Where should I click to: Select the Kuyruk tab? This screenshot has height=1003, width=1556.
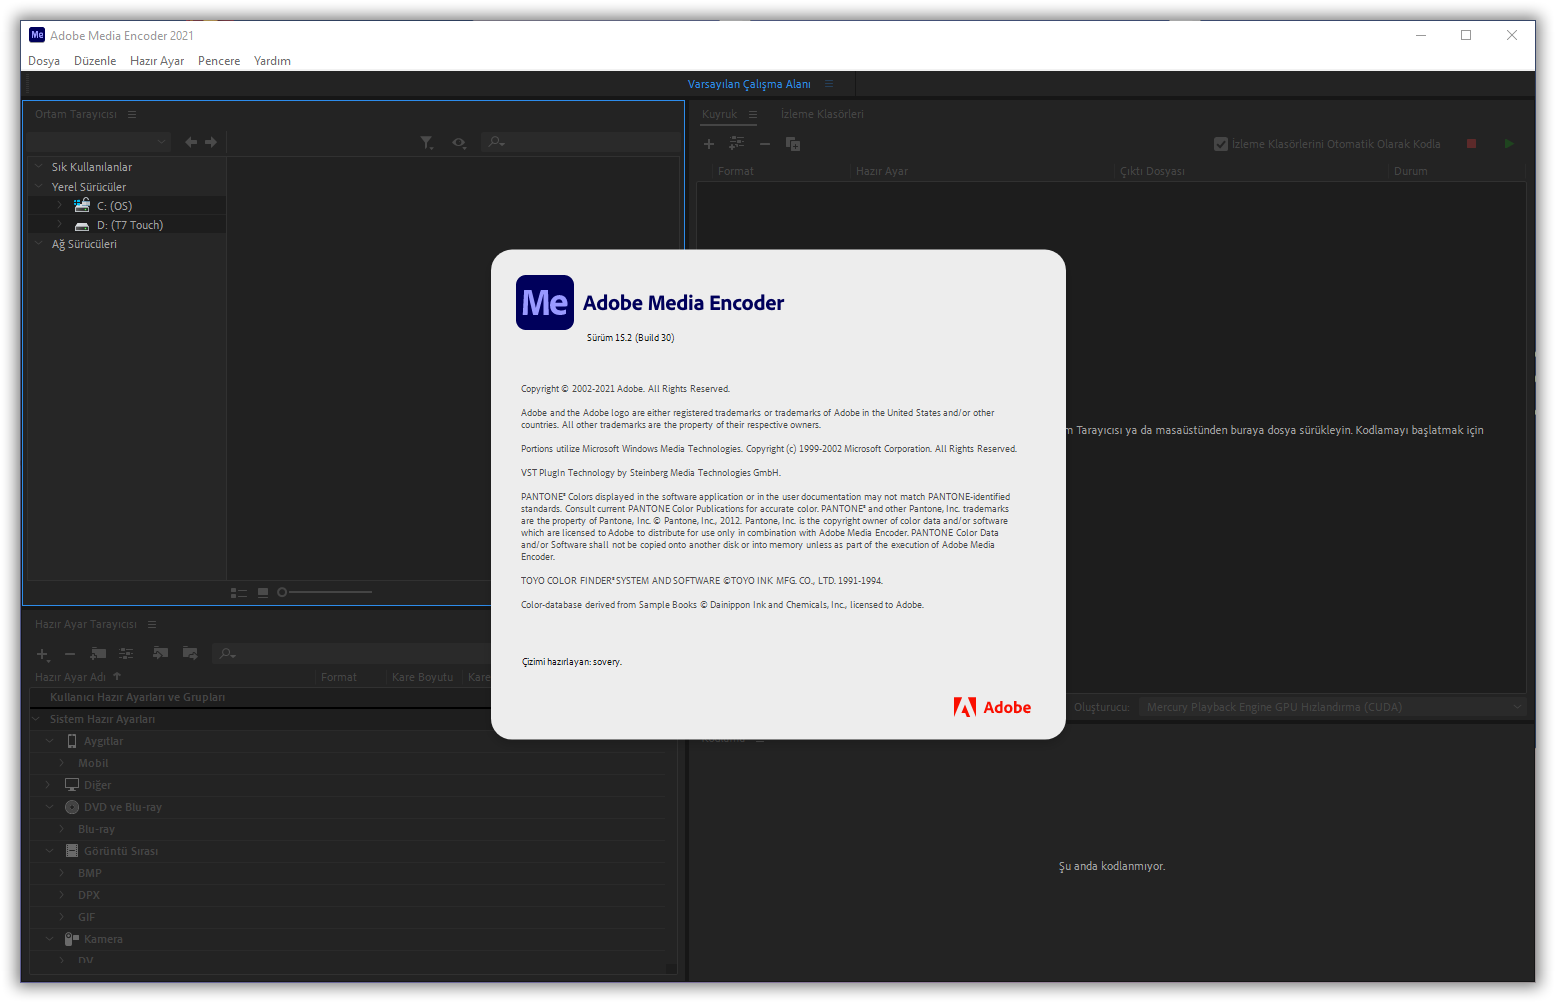(719, 114)
